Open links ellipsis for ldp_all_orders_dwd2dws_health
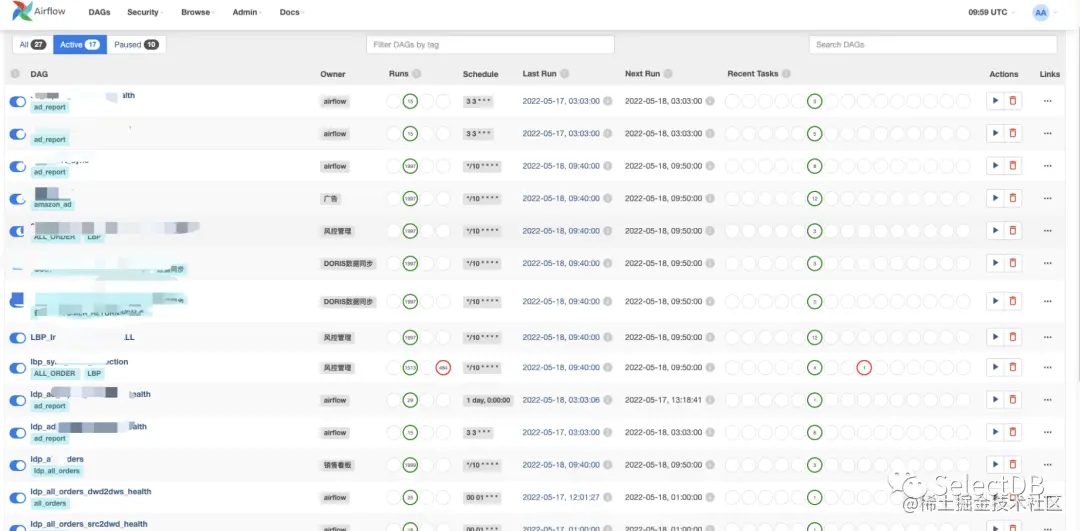 point(1048,497)
